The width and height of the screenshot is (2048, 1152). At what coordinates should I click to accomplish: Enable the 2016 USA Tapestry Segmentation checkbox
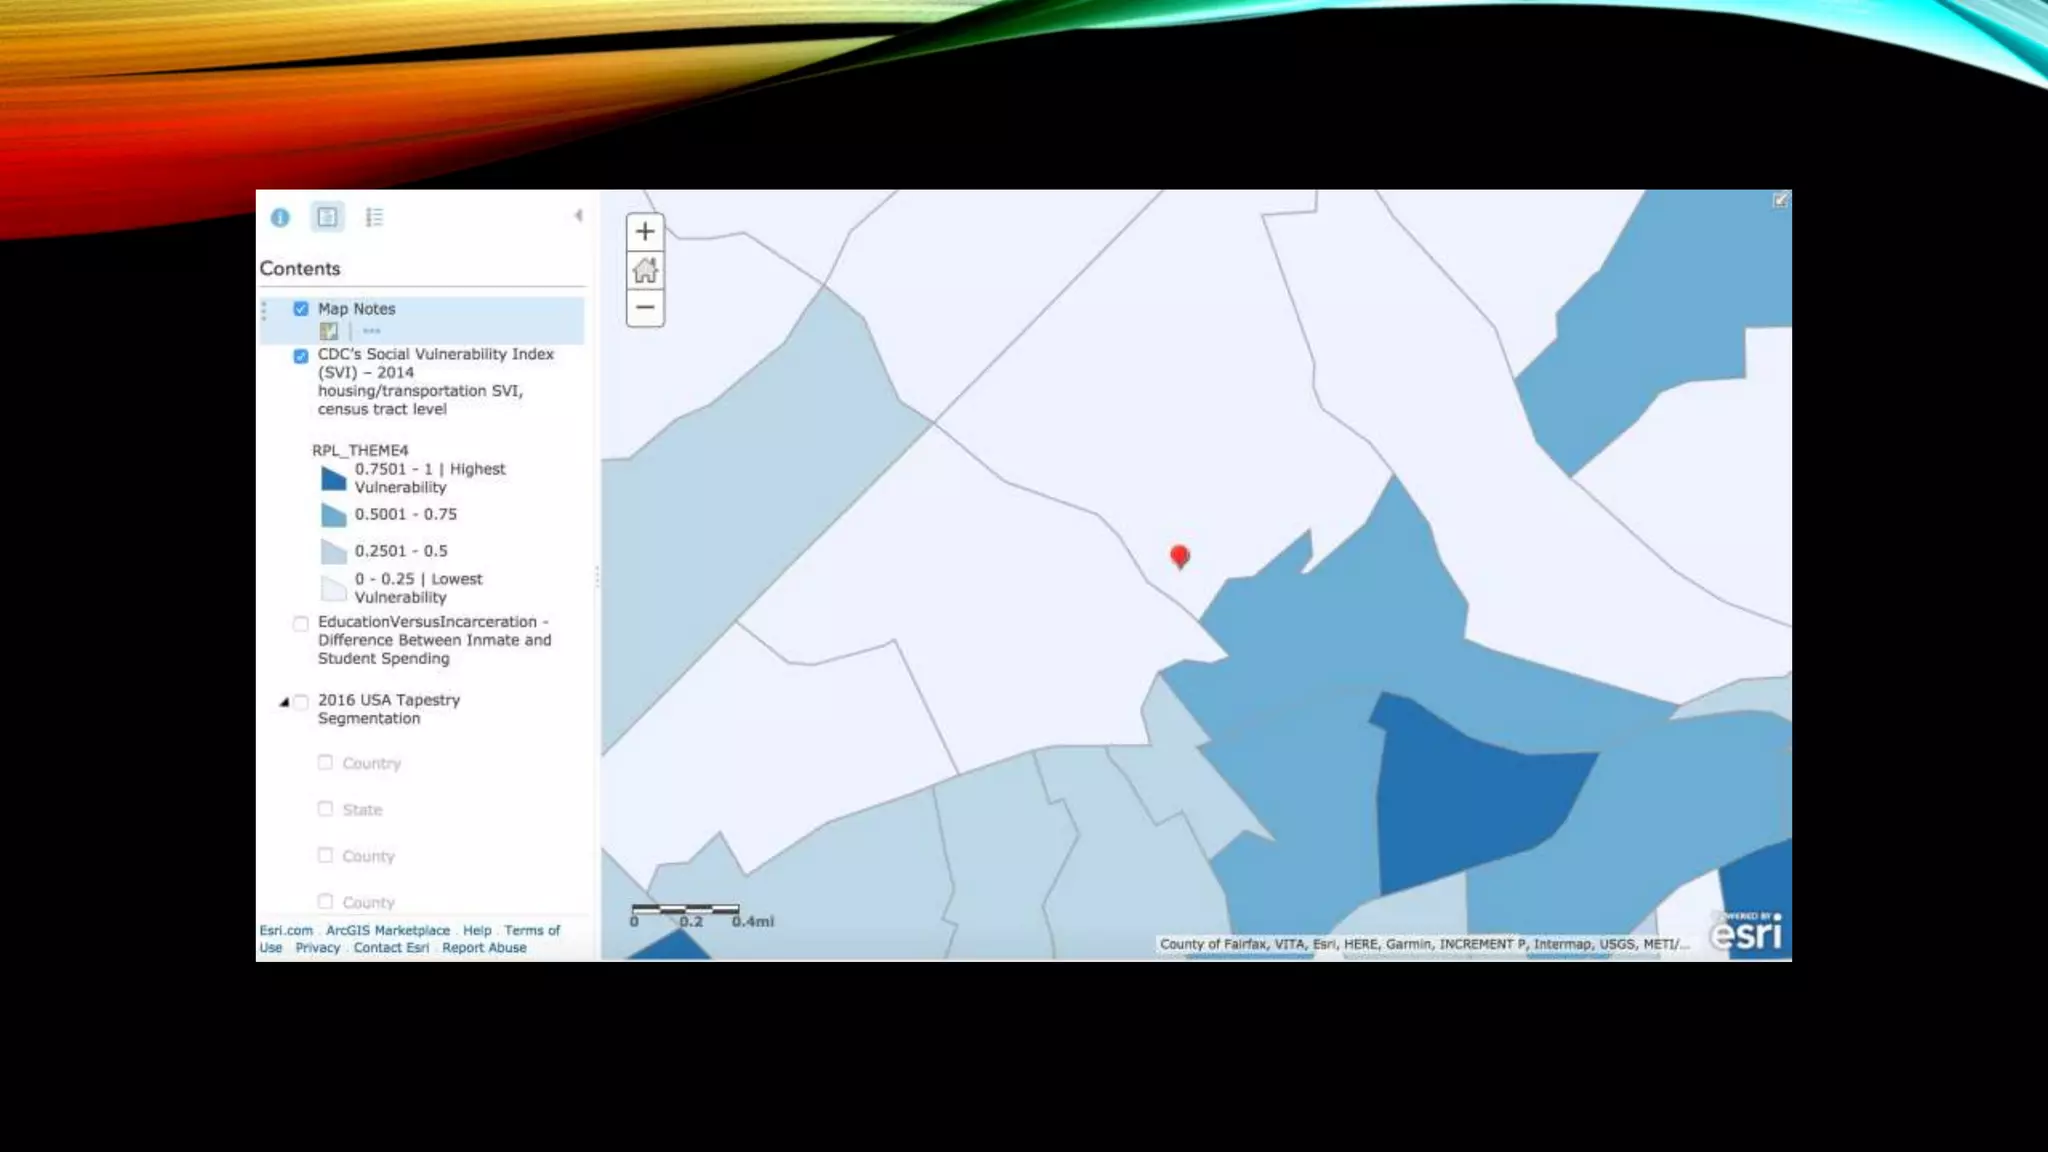point(301,702)
